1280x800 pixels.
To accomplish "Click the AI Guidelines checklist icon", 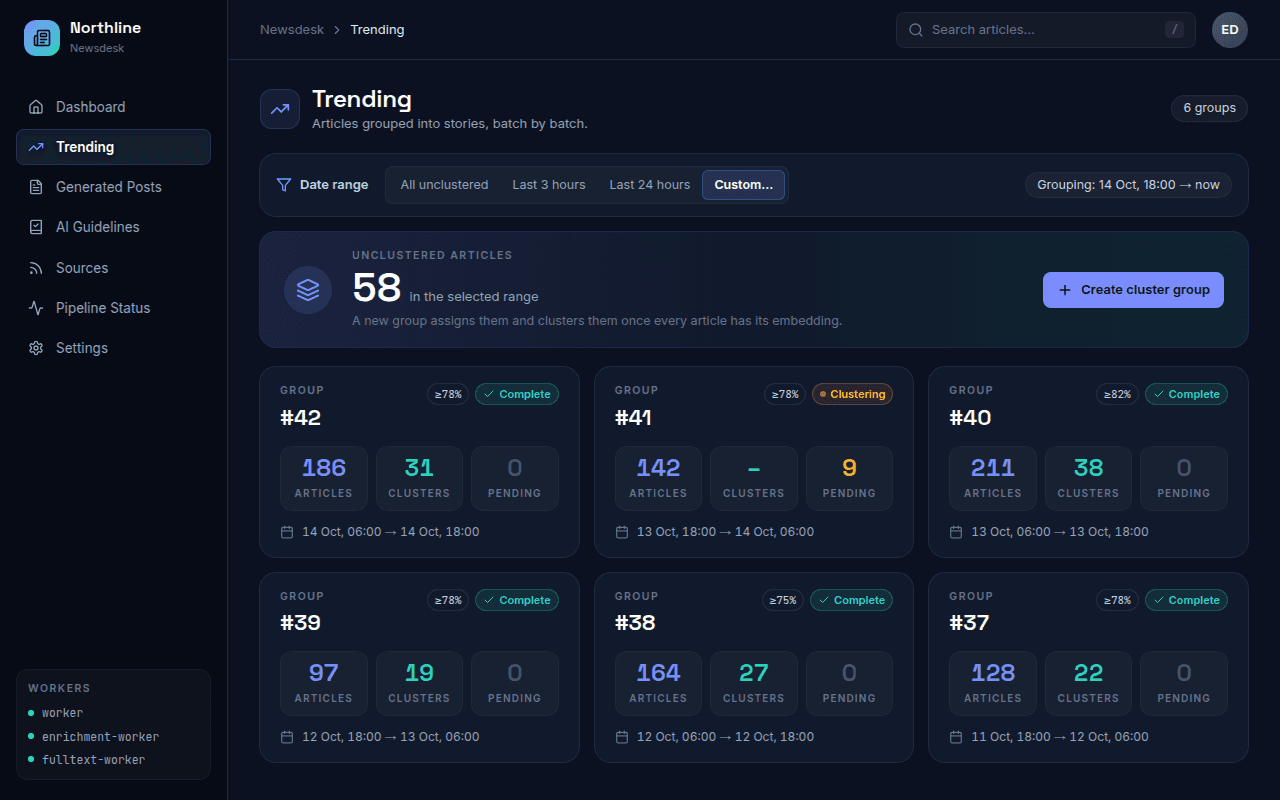I will 36,227.
